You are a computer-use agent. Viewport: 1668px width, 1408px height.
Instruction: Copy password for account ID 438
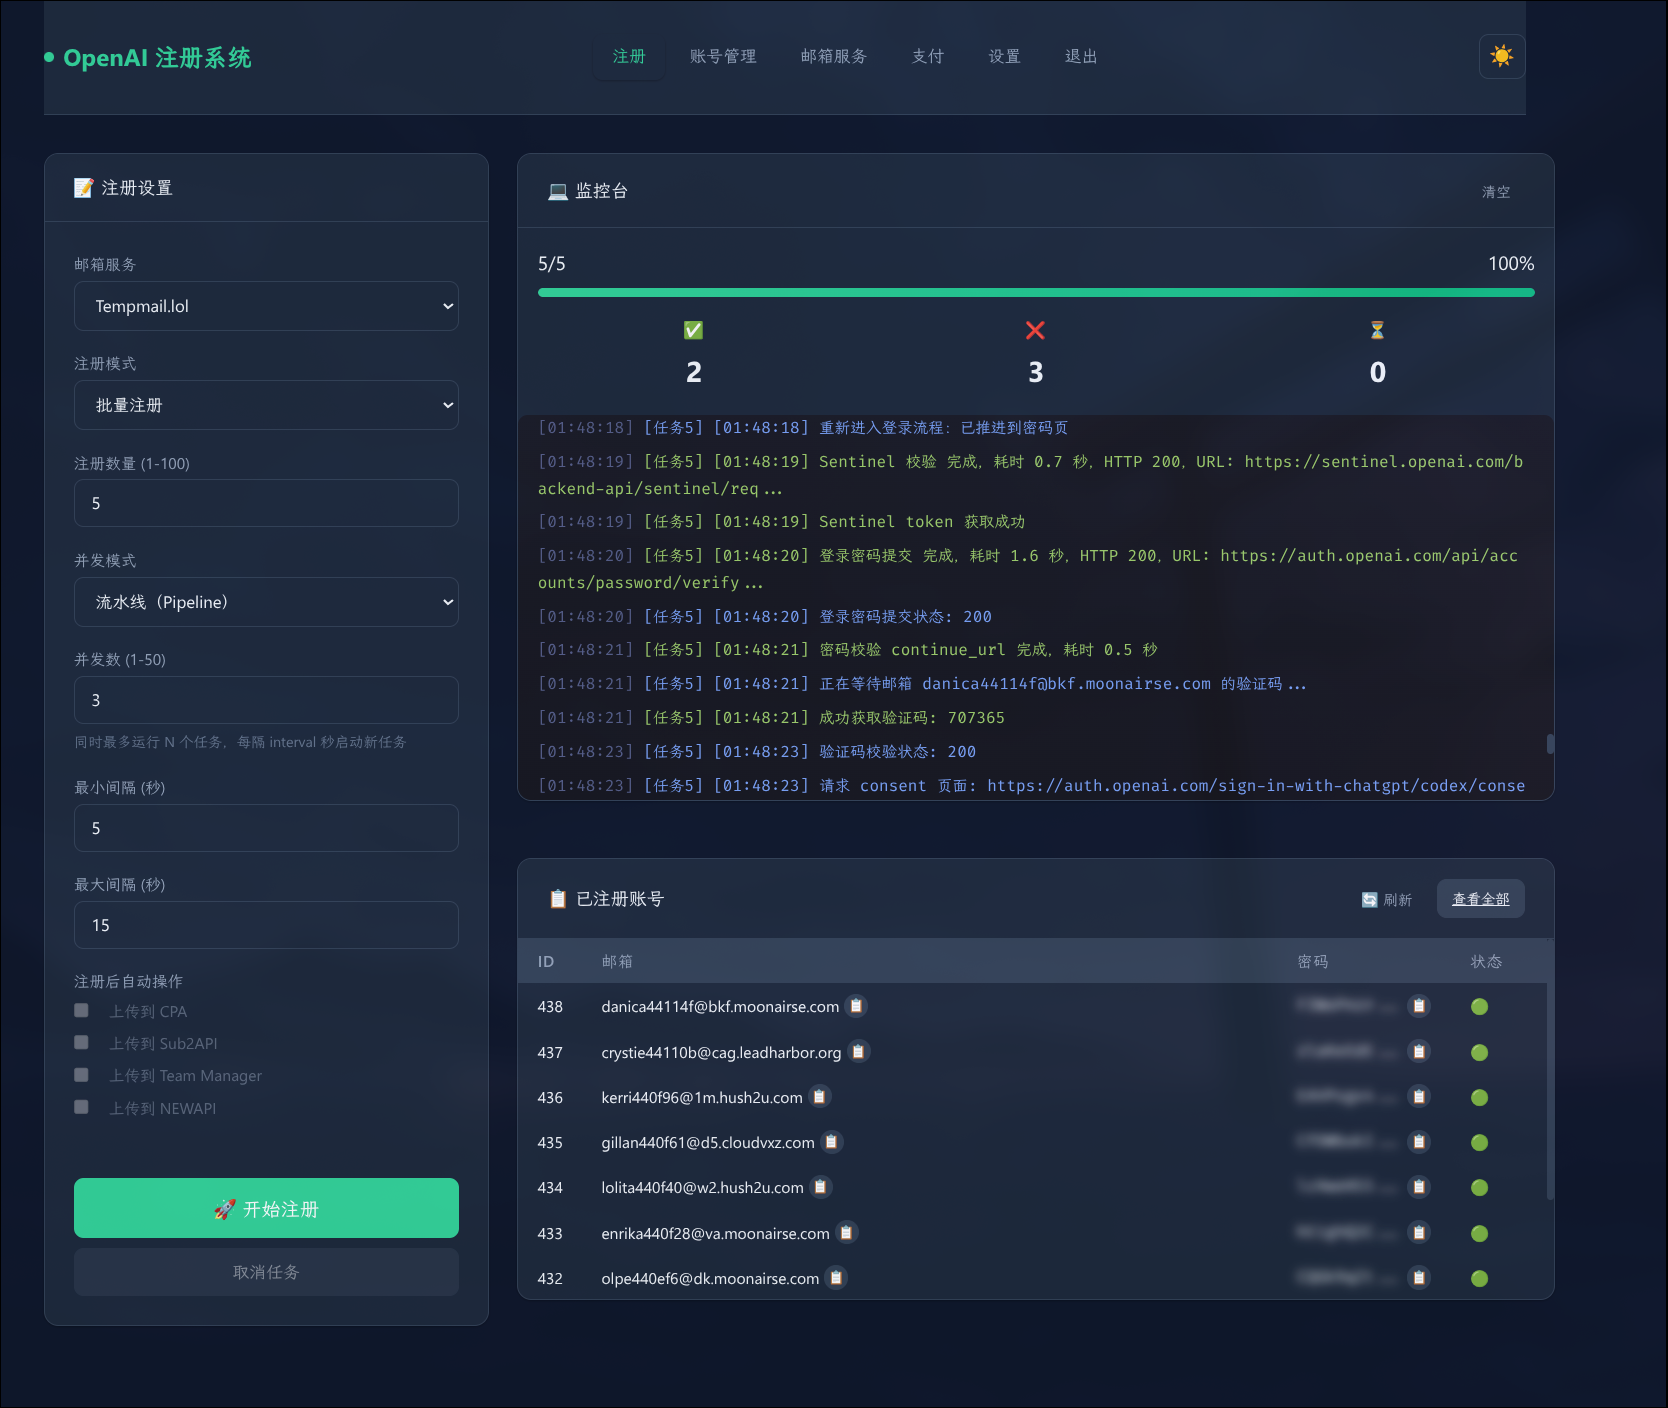[x=1418, y=1006]
